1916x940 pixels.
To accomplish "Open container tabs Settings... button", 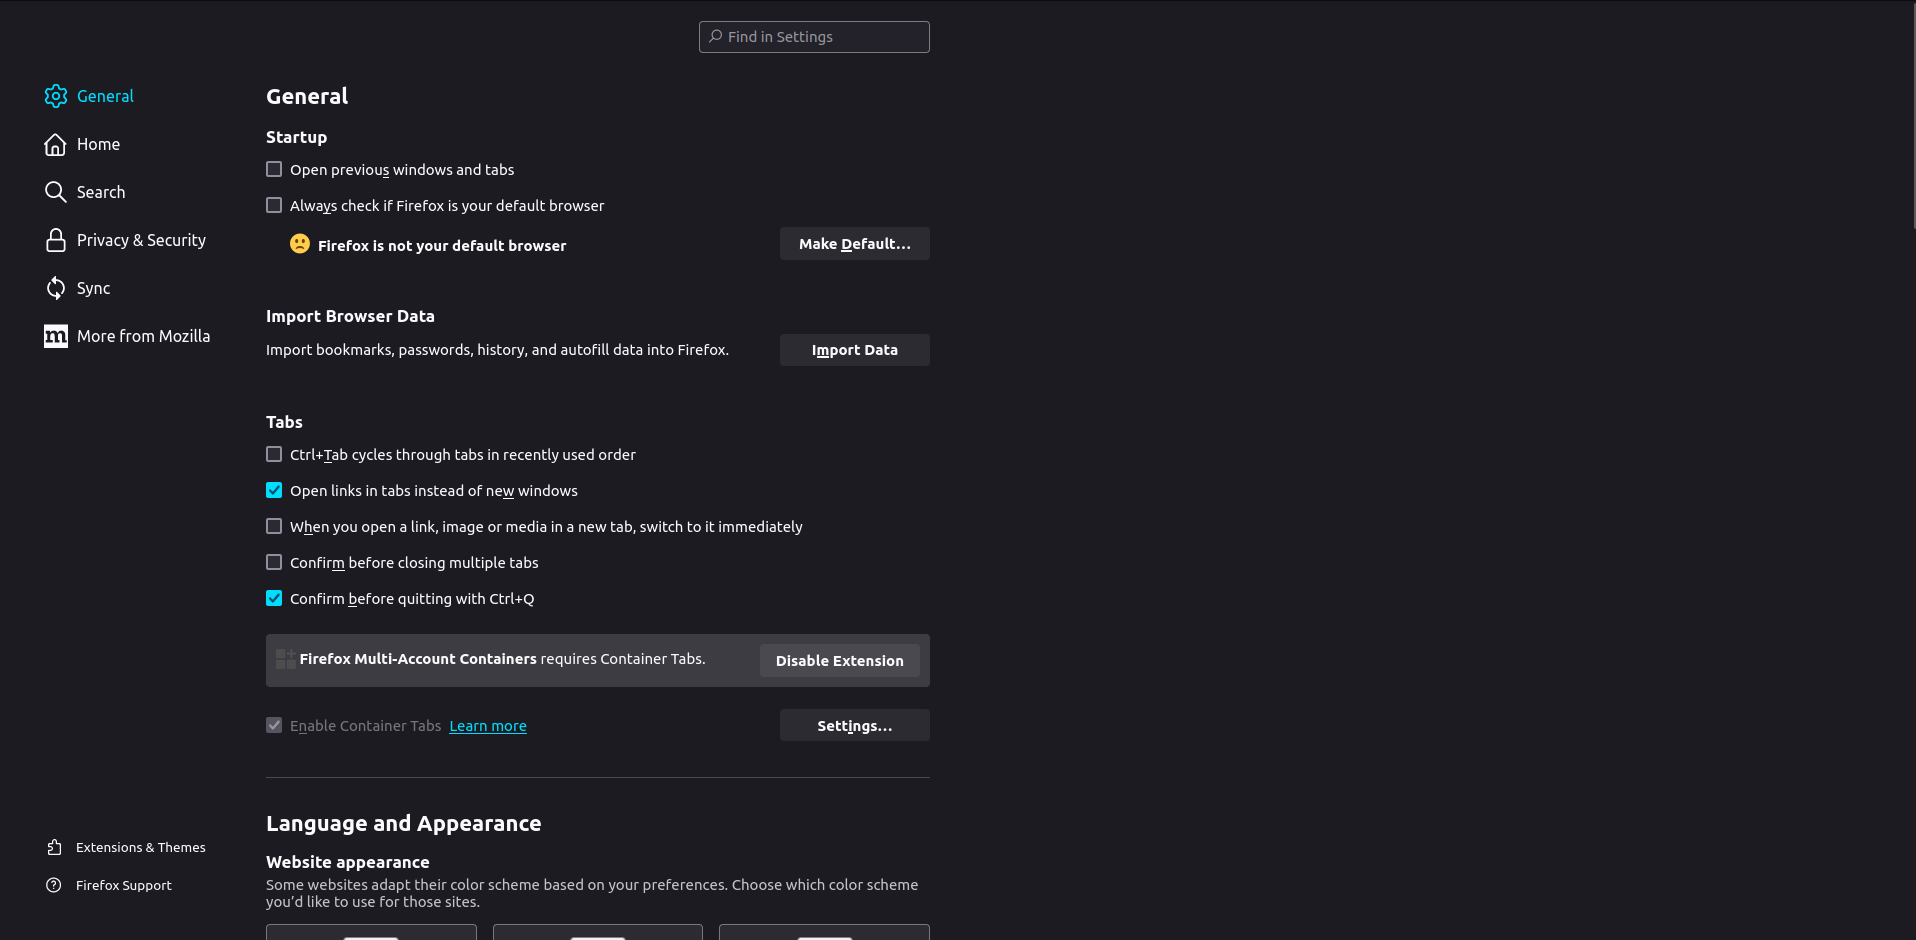I will point(855,725).
